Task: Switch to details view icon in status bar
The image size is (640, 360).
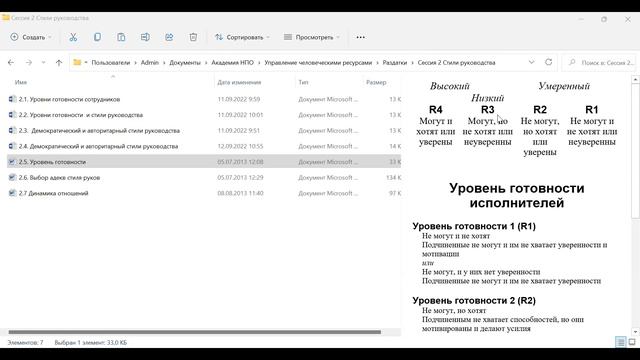Action: click(620, 342)
